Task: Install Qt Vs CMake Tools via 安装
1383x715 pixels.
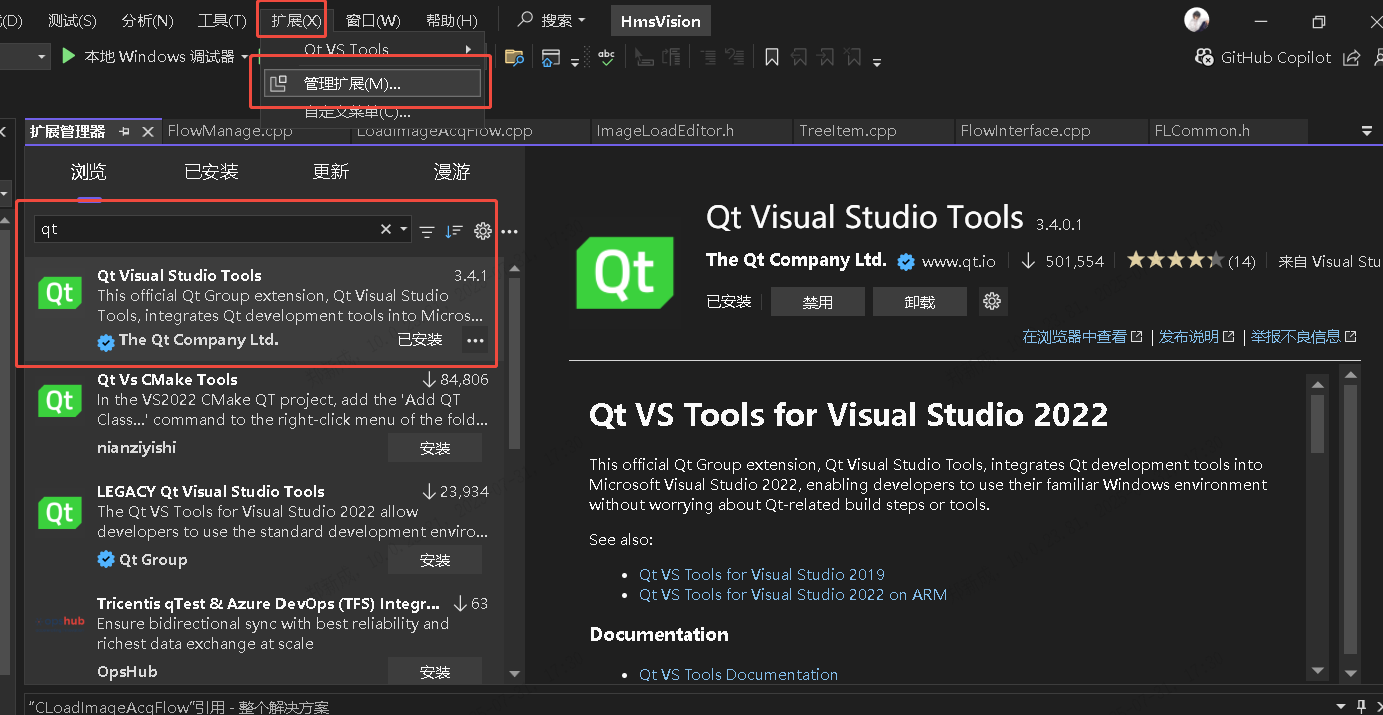Action: coord(435,448)
